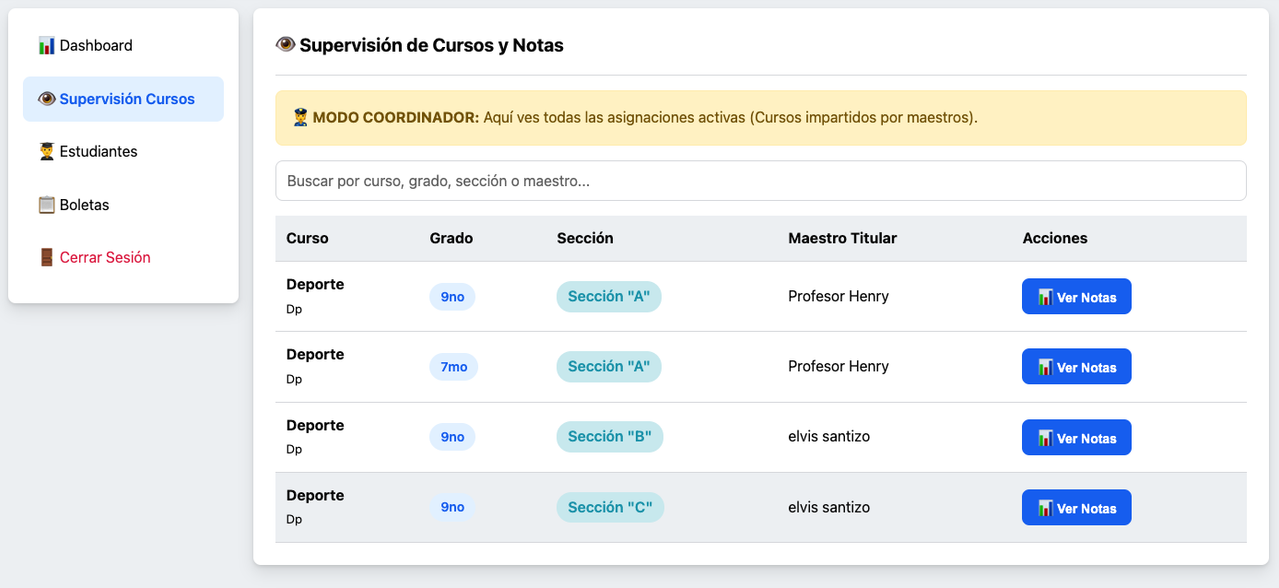Viewport: 1279px width, 588px height.
Task: Click the 7mo grade badge
Action: tap(454, 367)
